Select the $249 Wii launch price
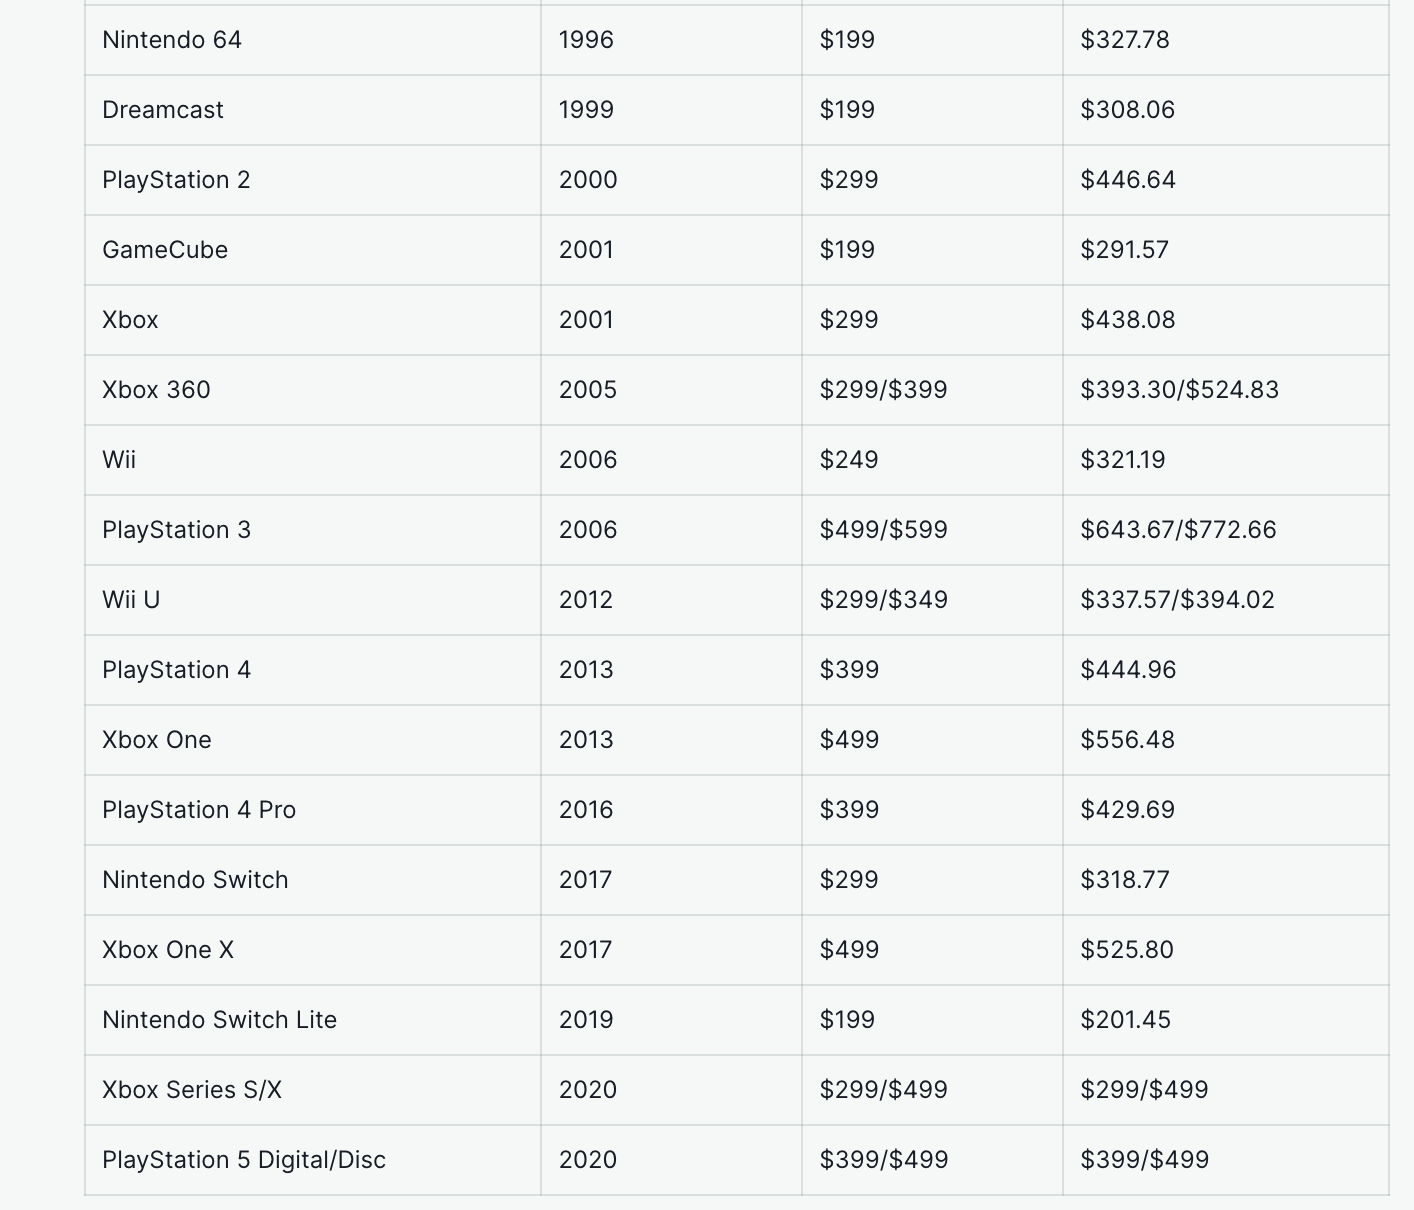This screenshot has height=1210, width=1414. [848, 460]
